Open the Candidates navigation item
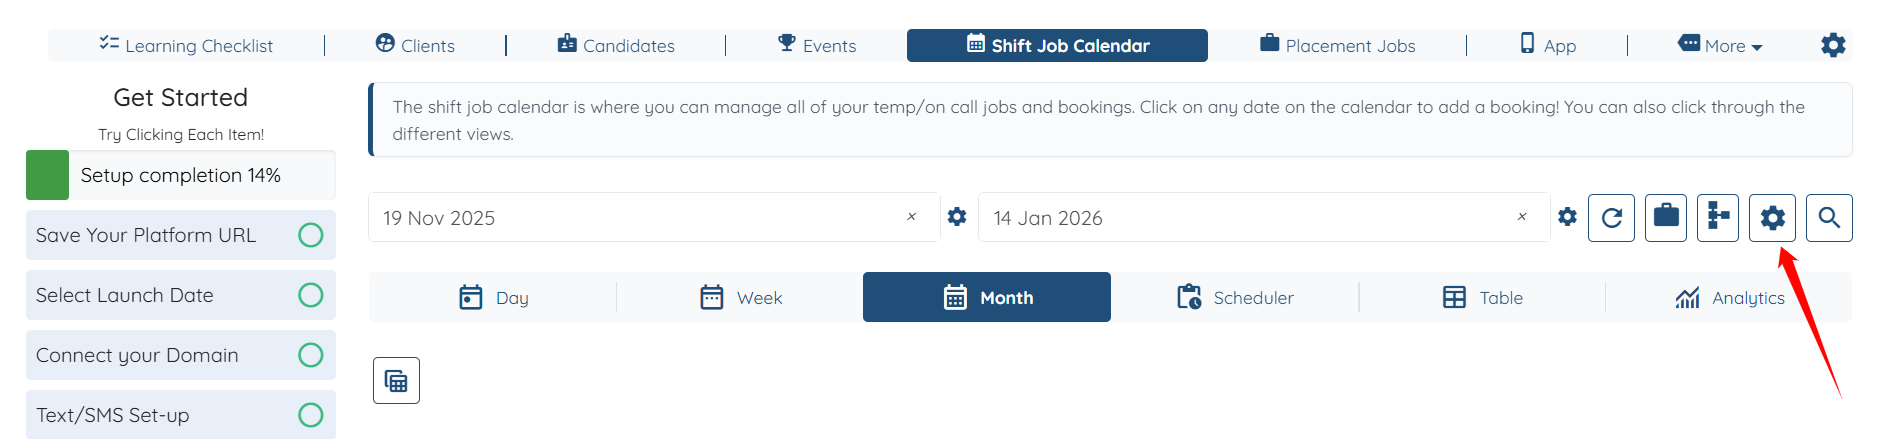Screen dimensions: 1891x439 pos(616,46)
